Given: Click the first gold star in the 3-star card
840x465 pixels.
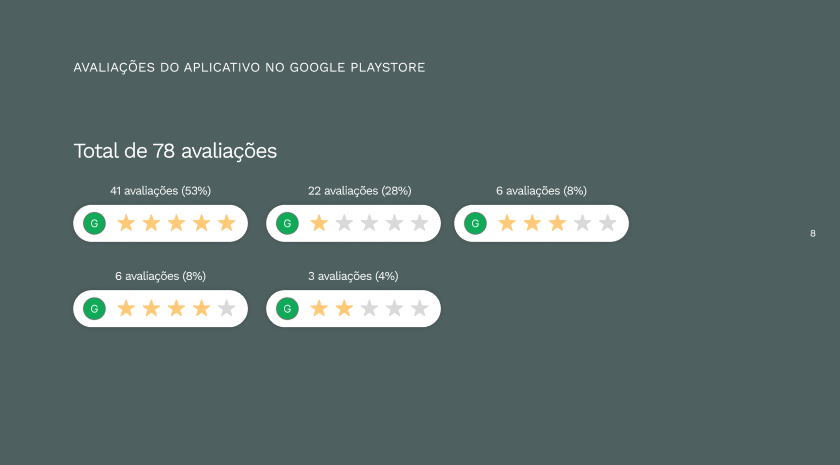Looking at the screenshot, I should [507, 223].
